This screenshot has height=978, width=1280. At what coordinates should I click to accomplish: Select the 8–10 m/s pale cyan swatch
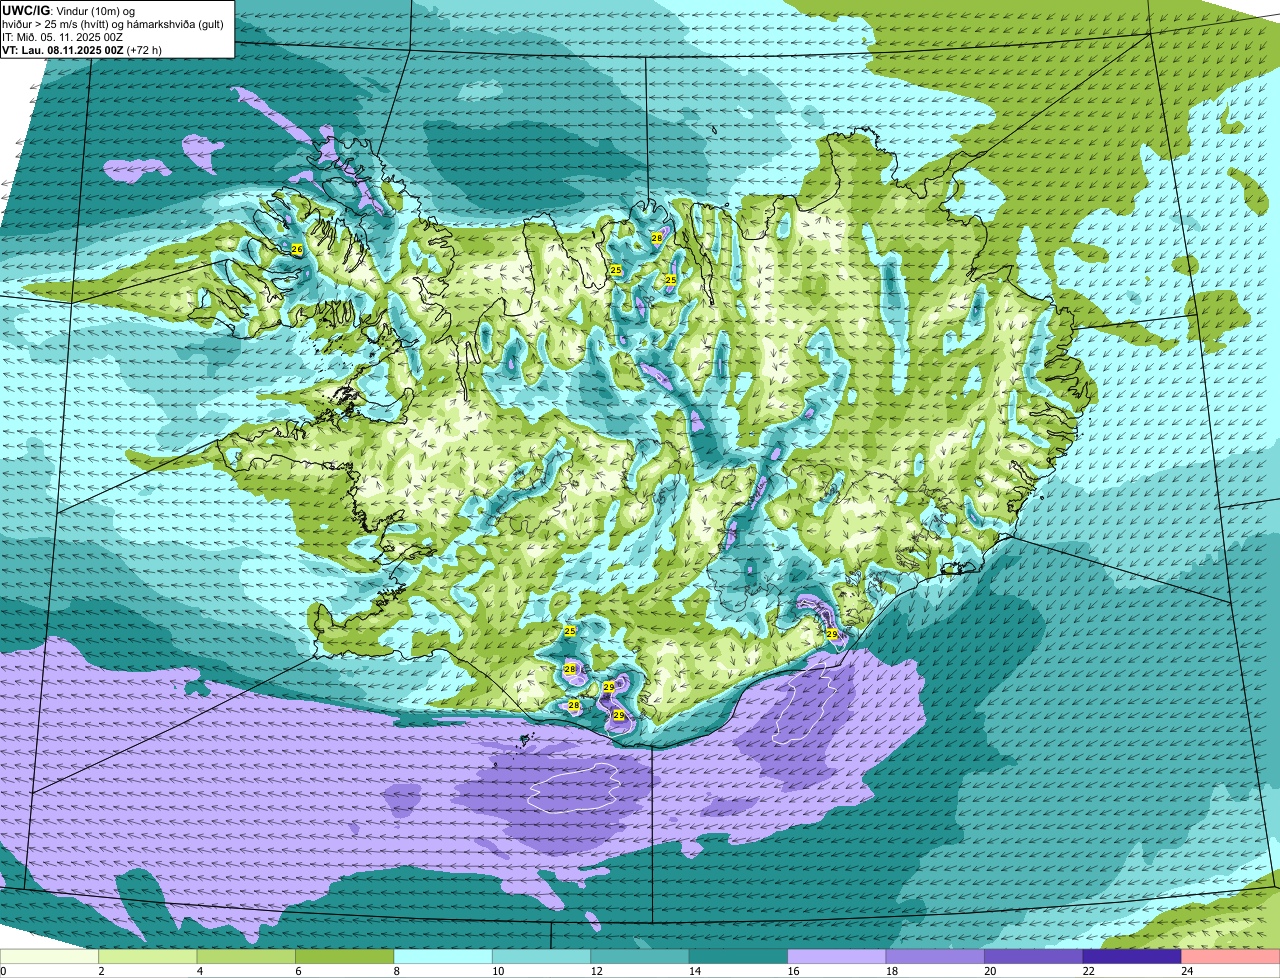[x=443, y=956]
